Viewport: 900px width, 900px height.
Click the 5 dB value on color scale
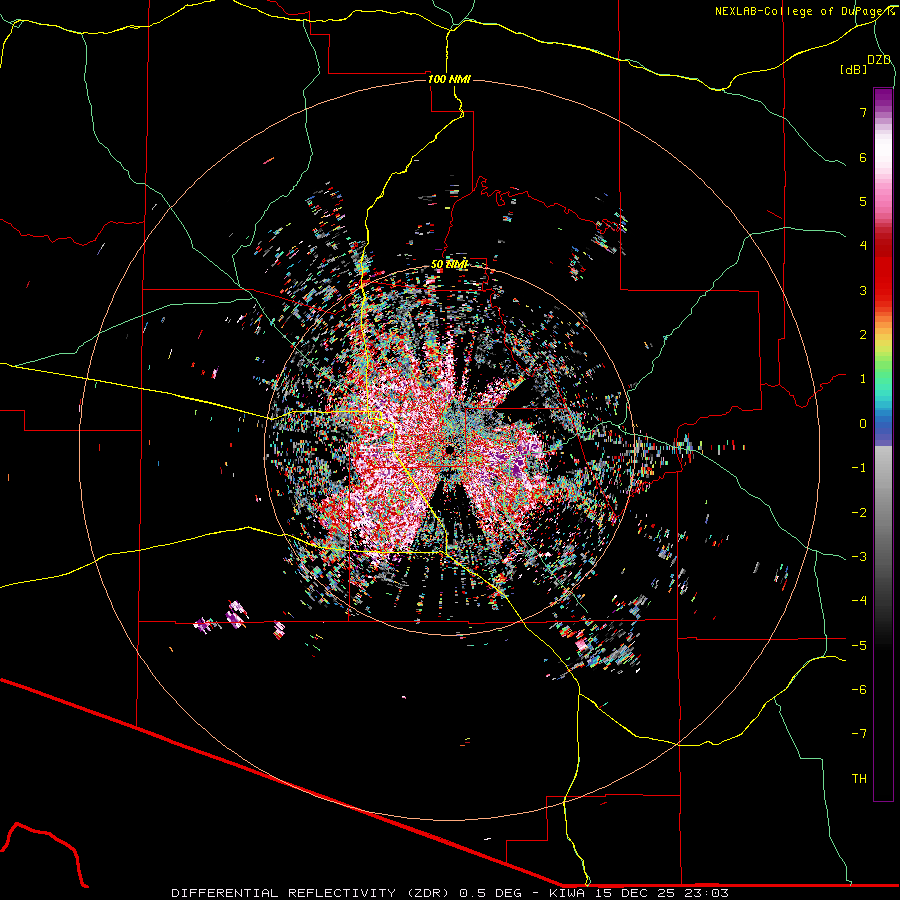[863, 201]
